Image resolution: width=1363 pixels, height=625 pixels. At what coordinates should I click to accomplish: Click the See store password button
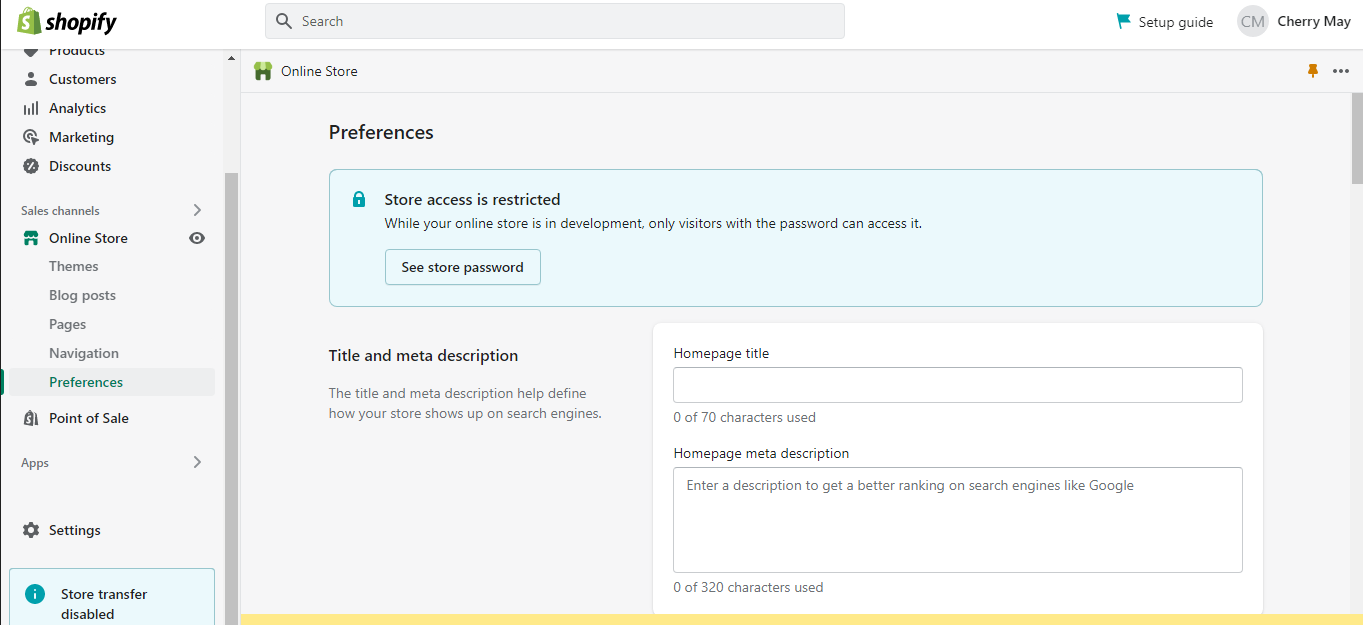[462, 267]
